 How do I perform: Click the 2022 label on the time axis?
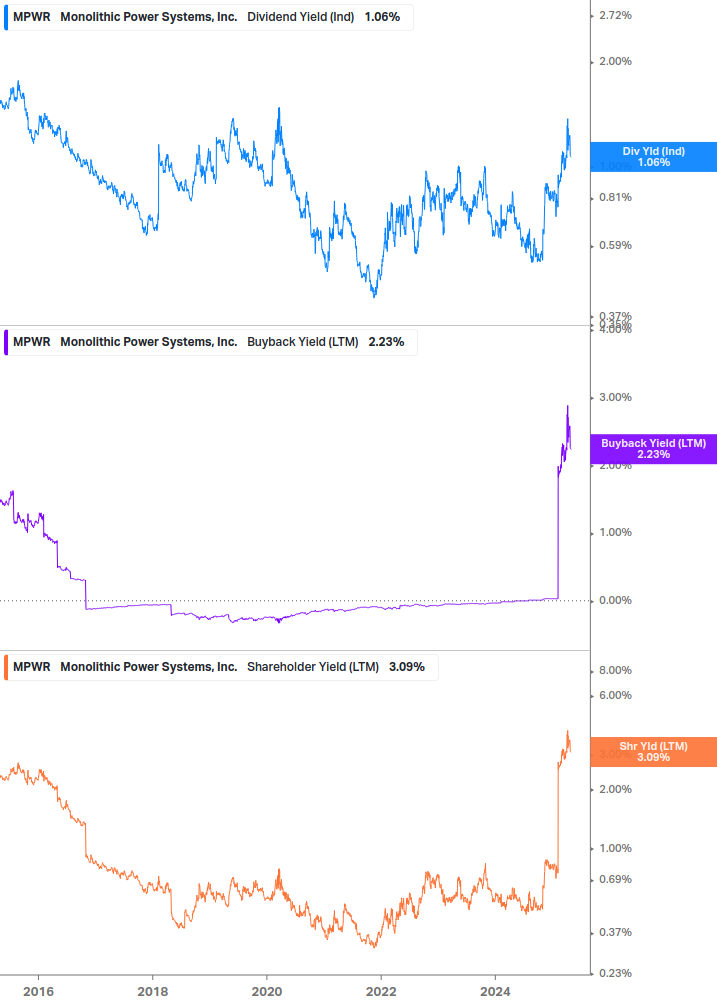click(x=381, y=992)
